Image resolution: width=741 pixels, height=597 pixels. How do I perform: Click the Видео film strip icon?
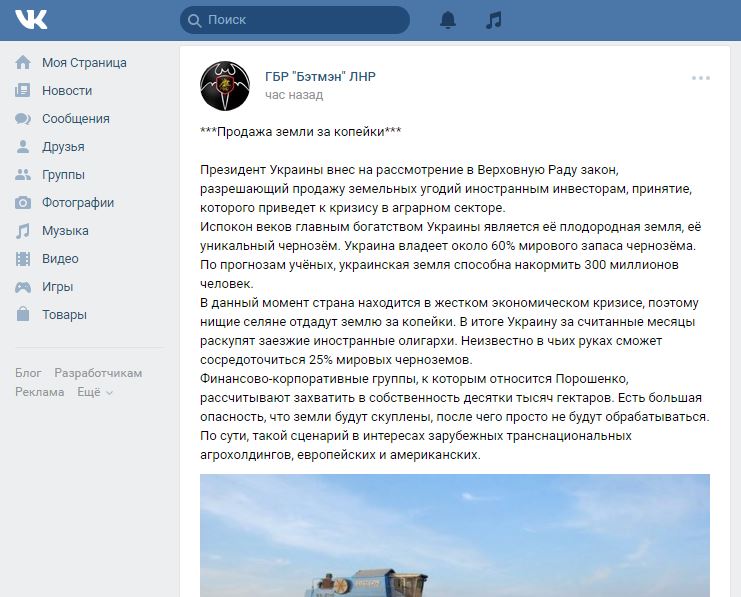[x=23, y=259]
